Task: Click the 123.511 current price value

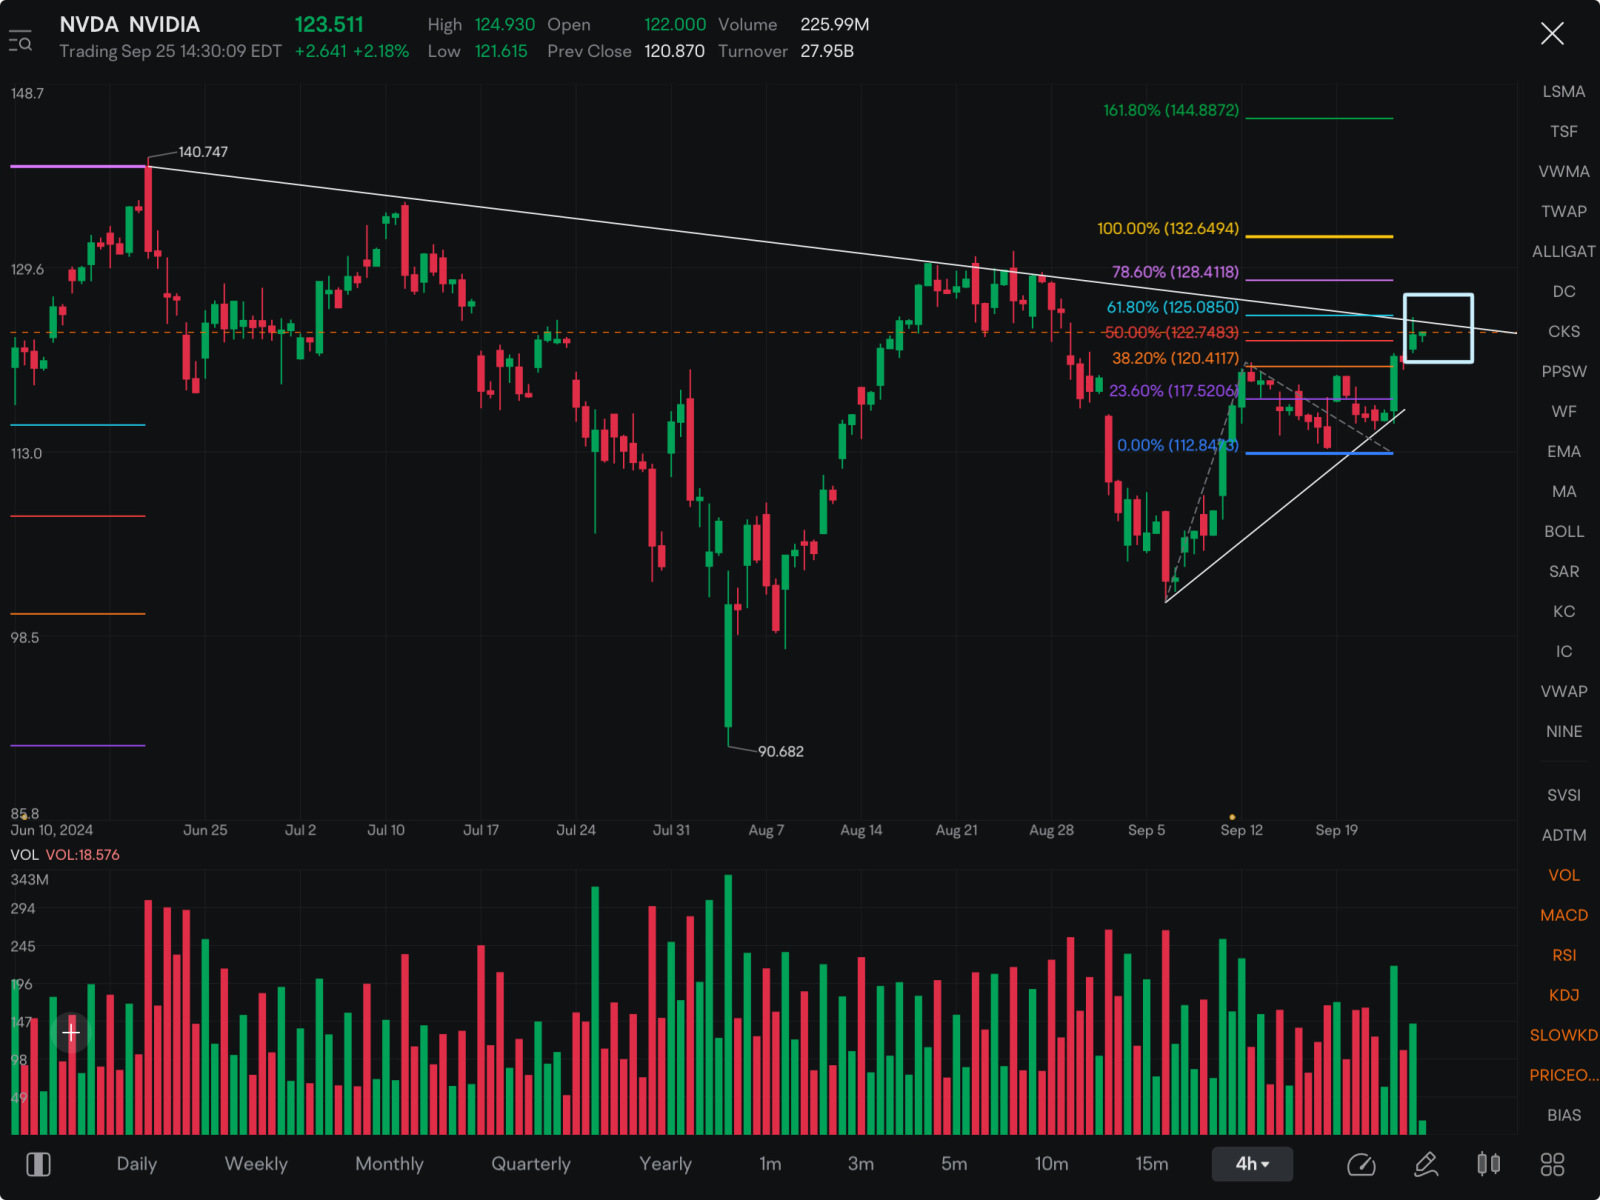Action: (329, 25)
